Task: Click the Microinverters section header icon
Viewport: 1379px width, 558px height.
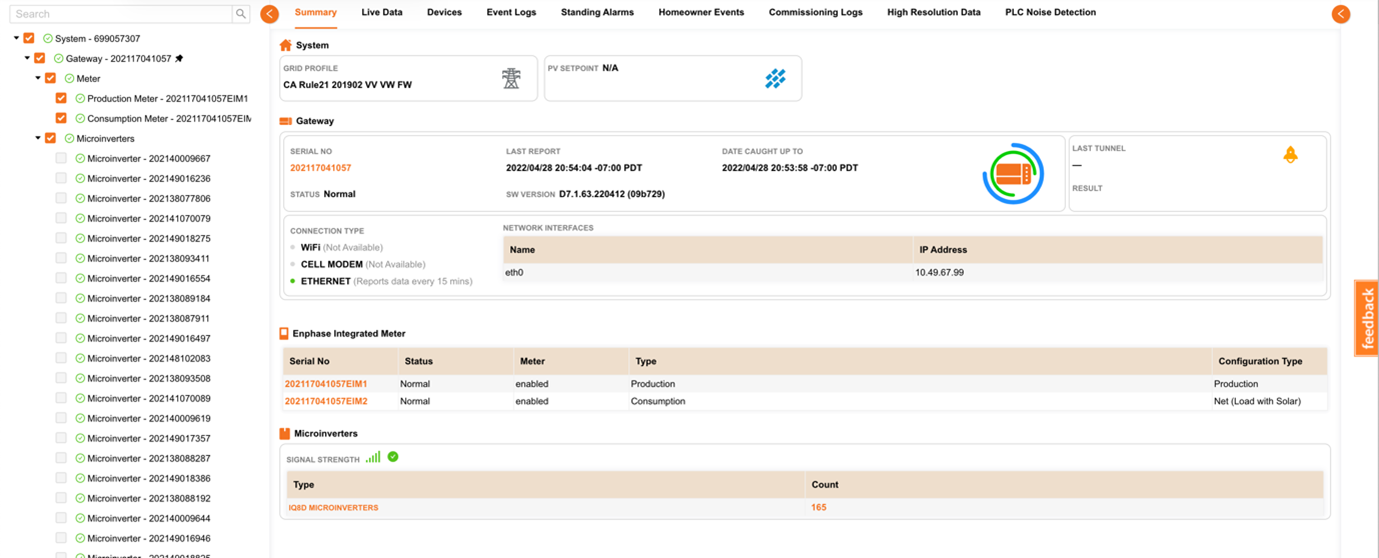Action: click(x=285, y=433)
